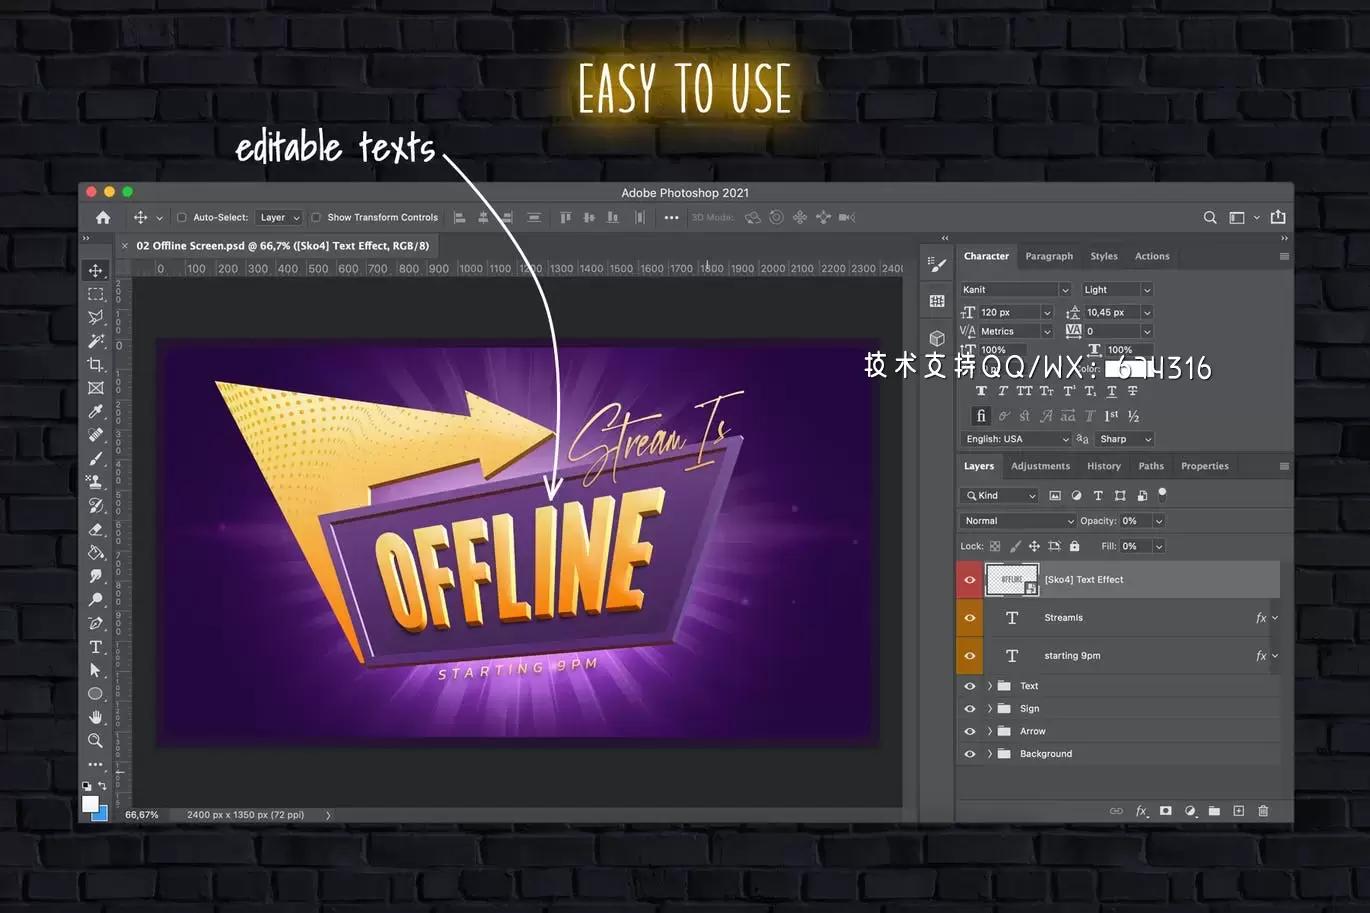Viewport: 1370px width, 913px height.
Task: Open the Kind layer filter dropdown
Action: pos(1000,496)
